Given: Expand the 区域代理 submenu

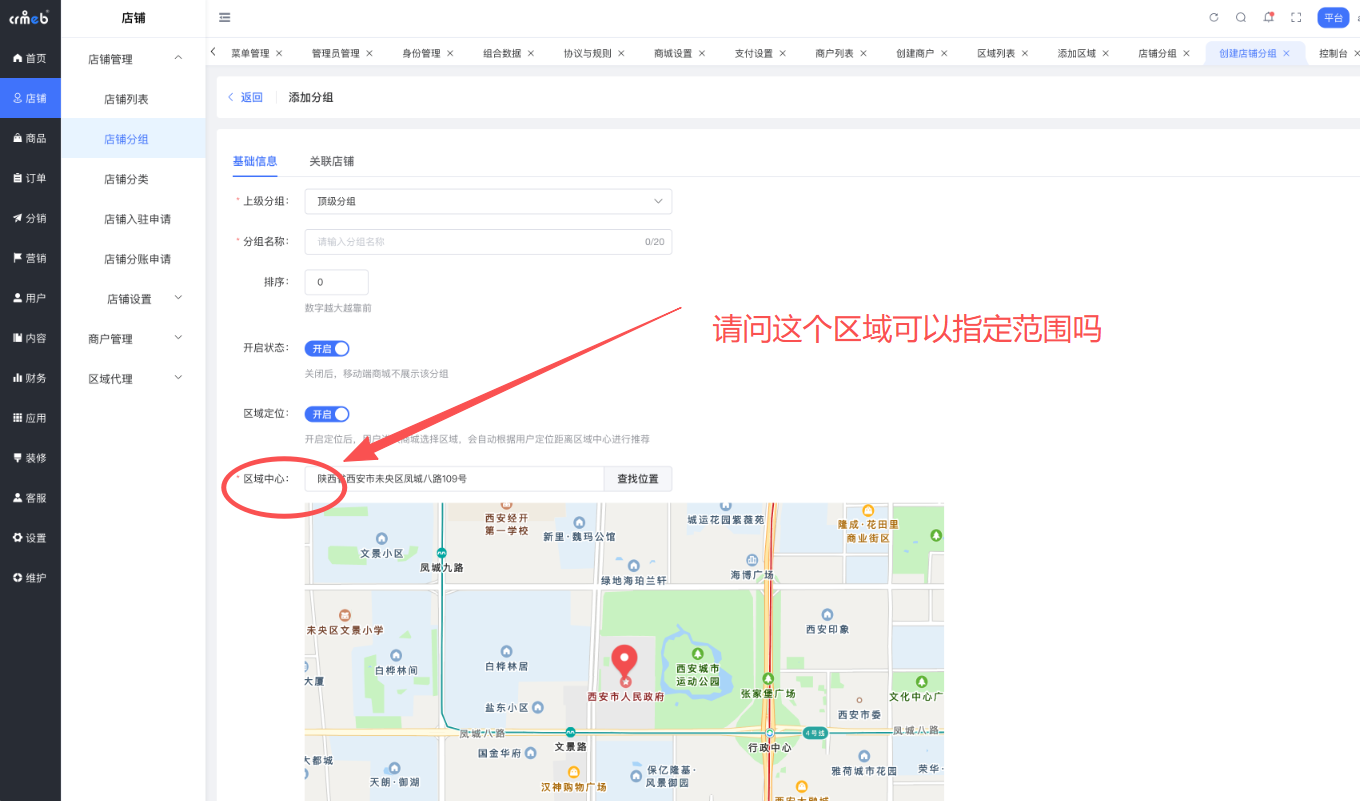Looking at the screenshot, I should 134,379.
